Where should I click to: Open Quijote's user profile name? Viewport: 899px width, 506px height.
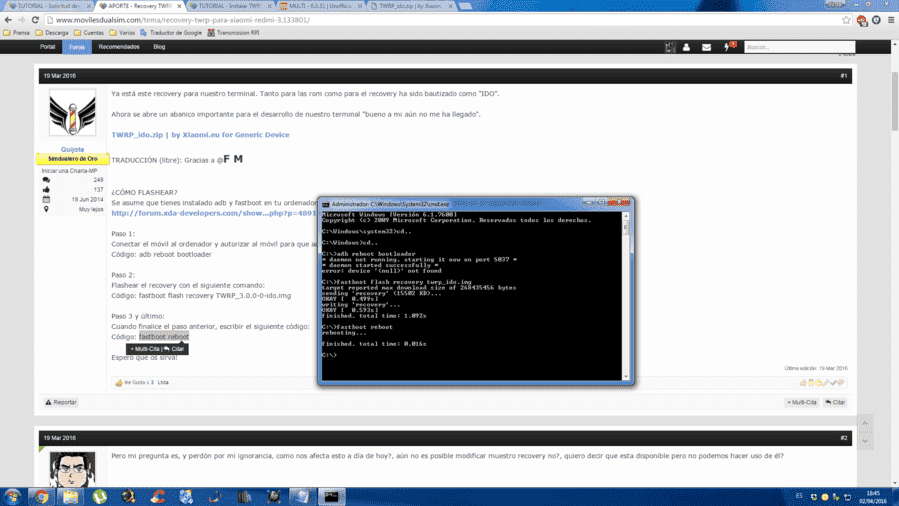72,150
